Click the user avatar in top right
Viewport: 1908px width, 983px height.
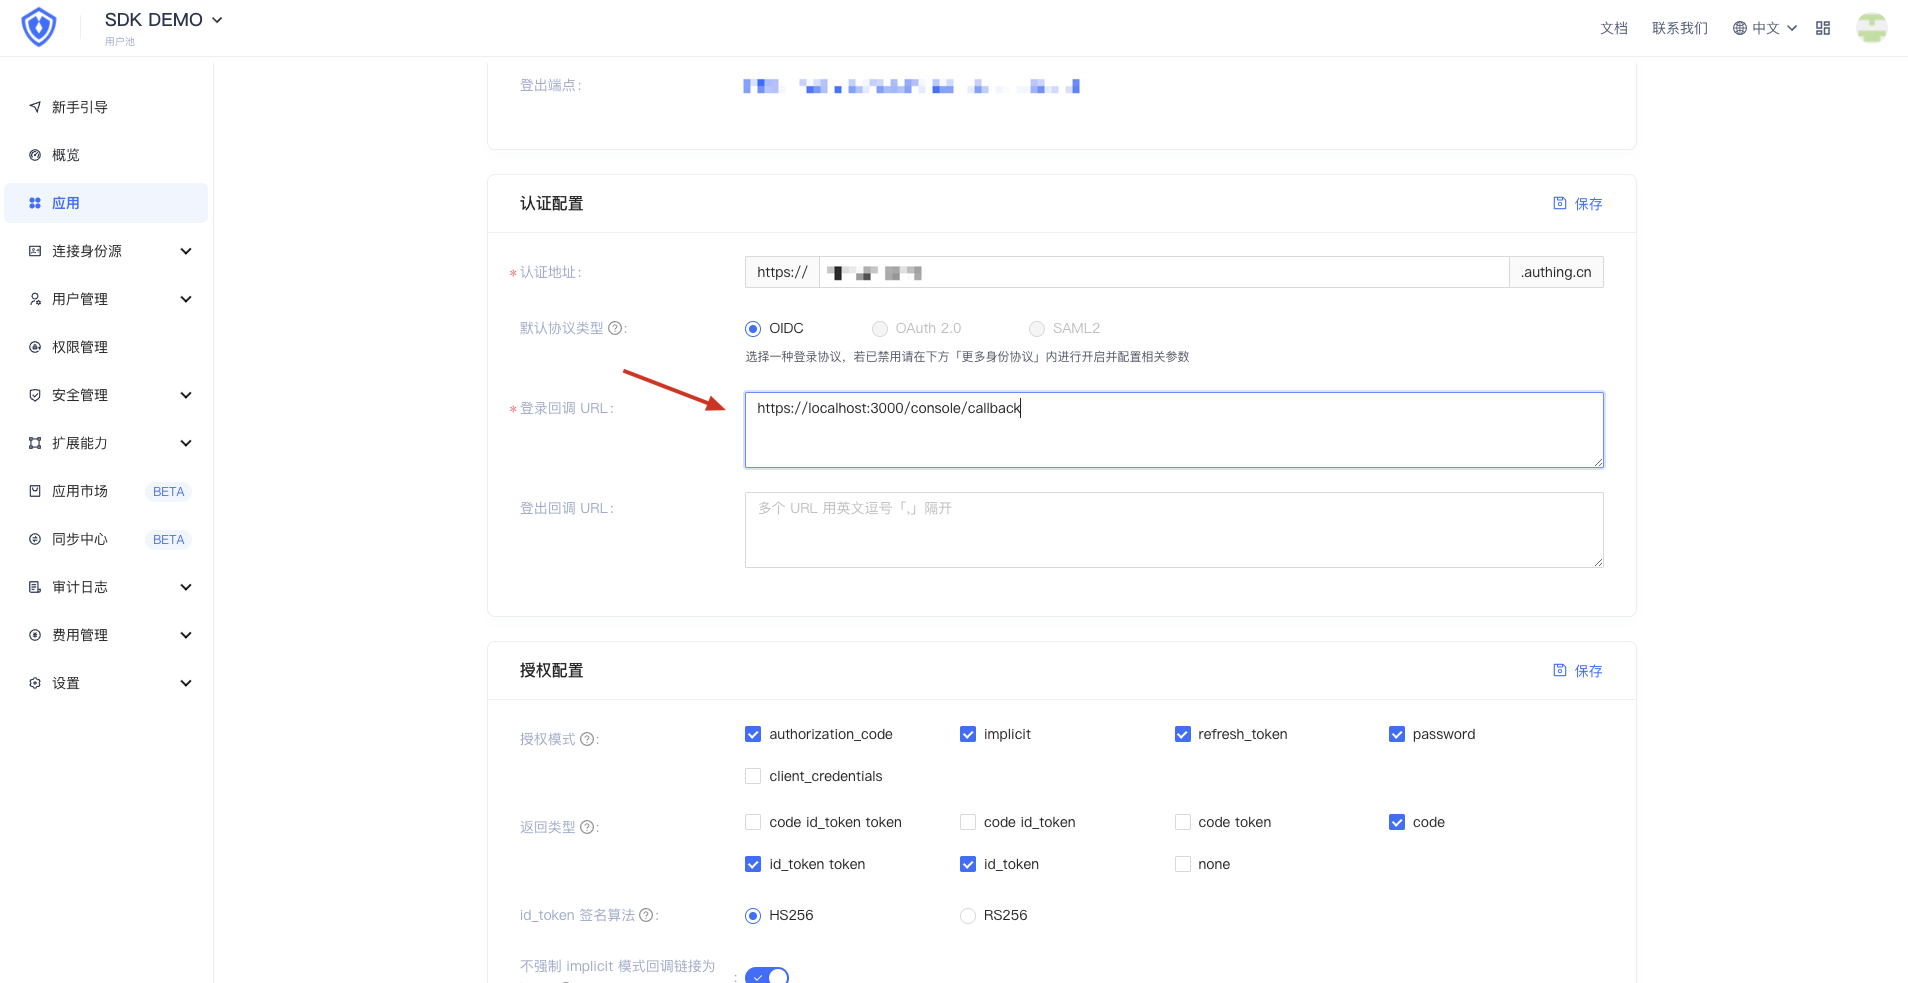click(x=1872, y=28)
